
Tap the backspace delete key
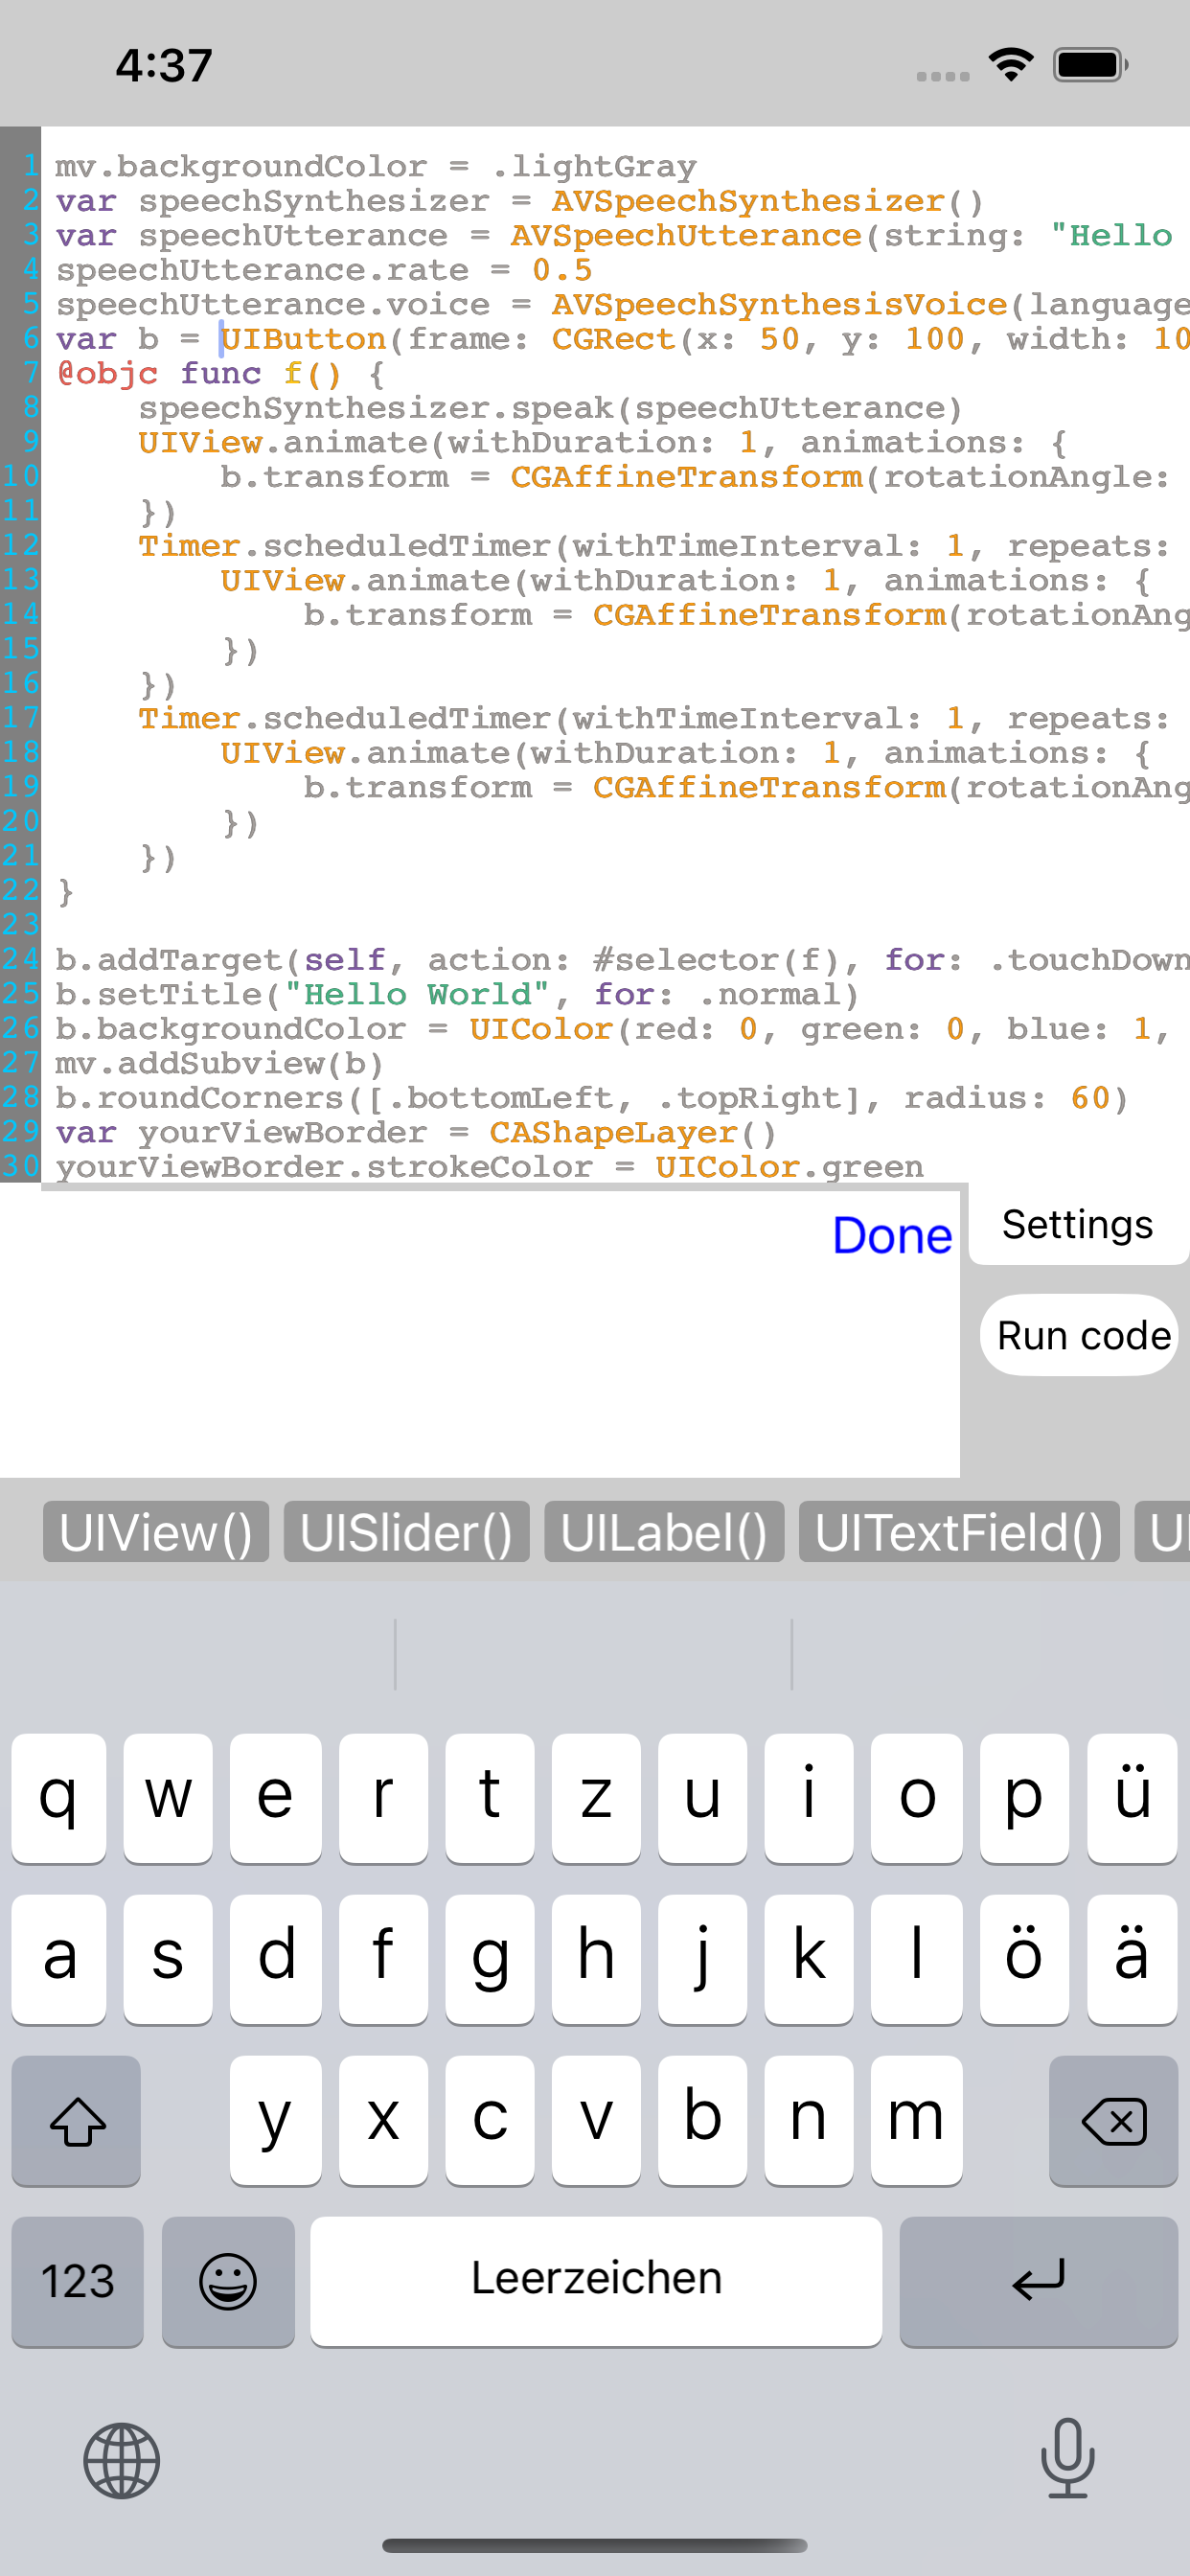(x=1113, y=2121)
